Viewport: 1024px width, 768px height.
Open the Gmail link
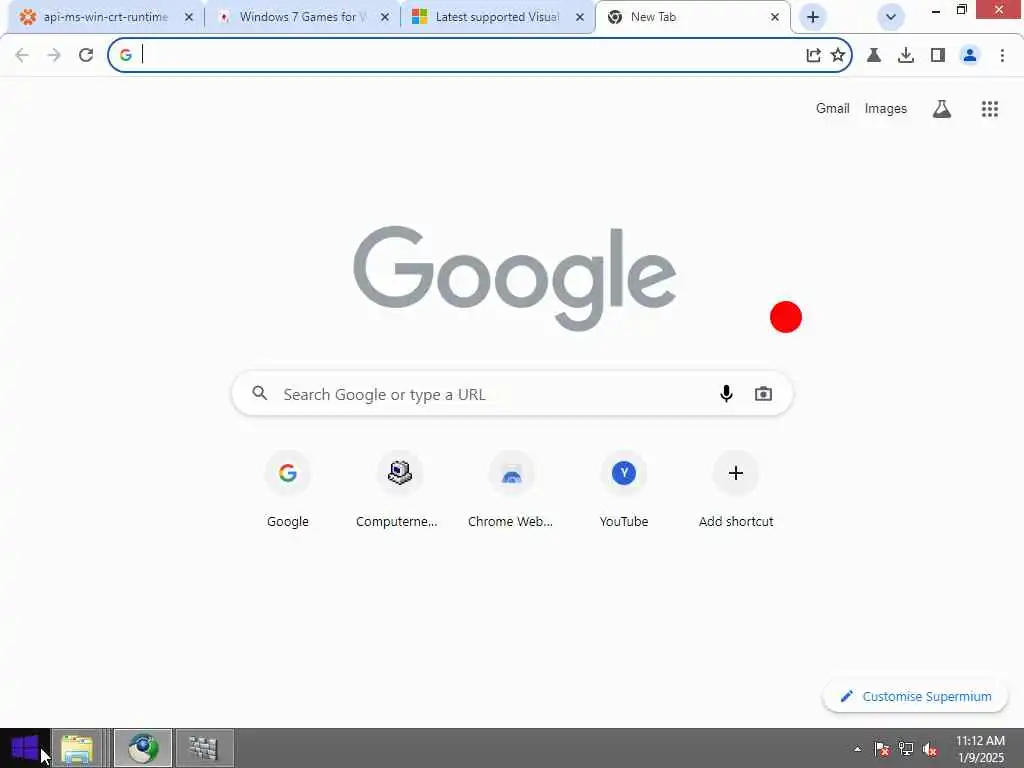tap(833, 108)
